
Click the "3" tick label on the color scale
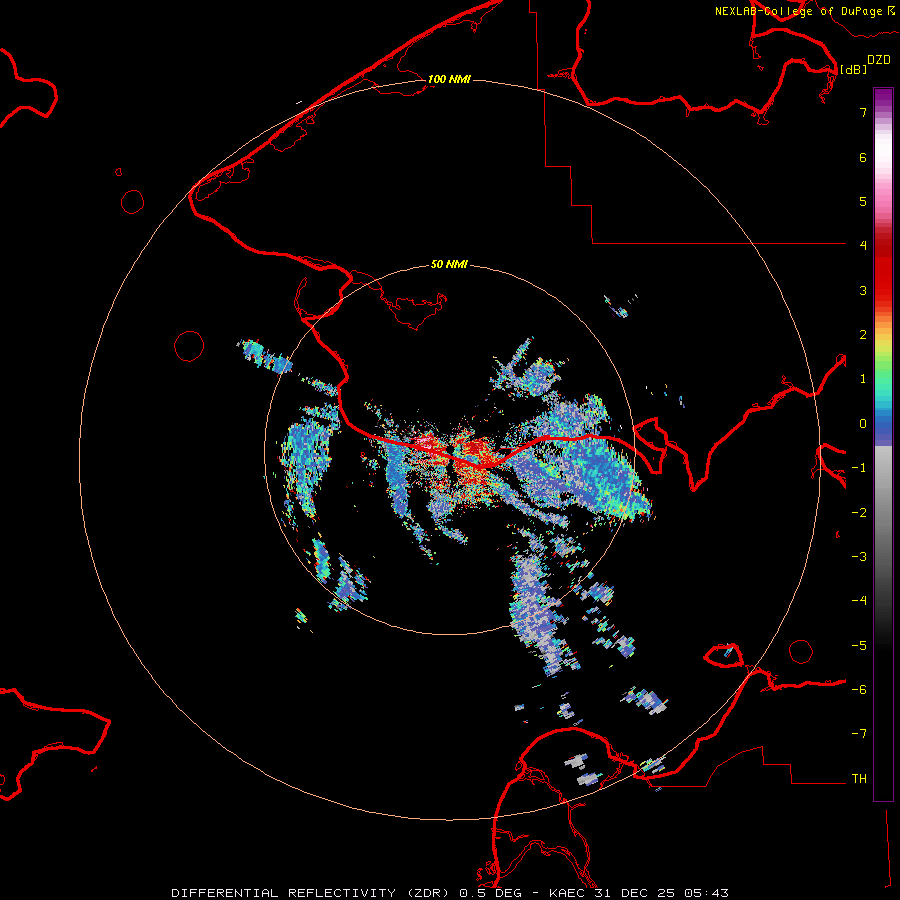coord(863,290)
